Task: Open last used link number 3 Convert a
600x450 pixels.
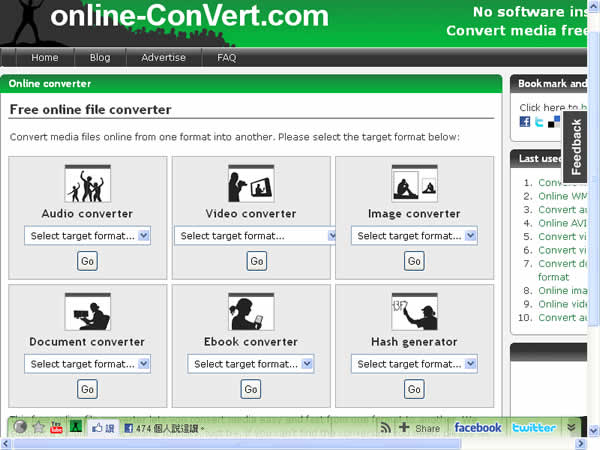Action: 562,209
